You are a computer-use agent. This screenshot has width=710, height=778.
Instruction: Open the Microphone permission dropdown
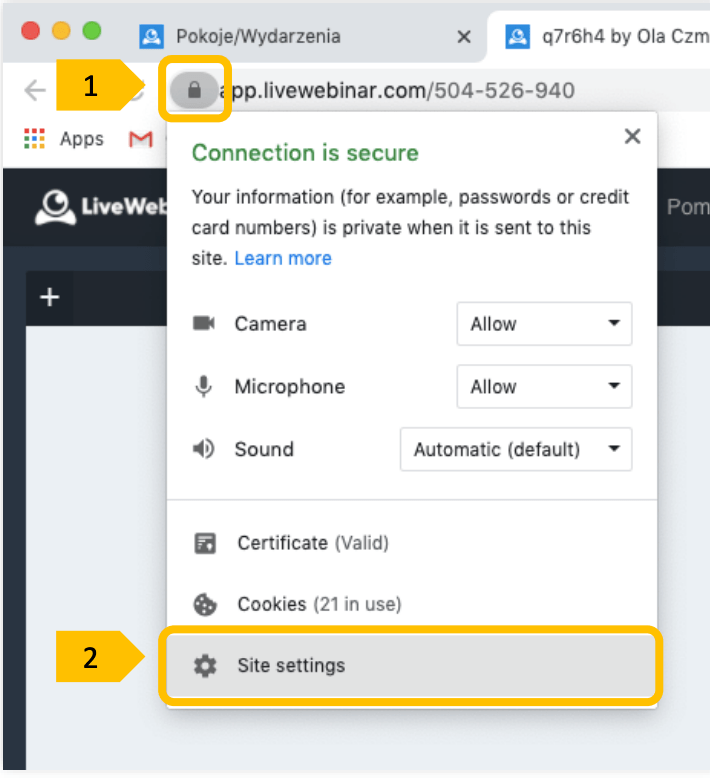coord(544,387)
